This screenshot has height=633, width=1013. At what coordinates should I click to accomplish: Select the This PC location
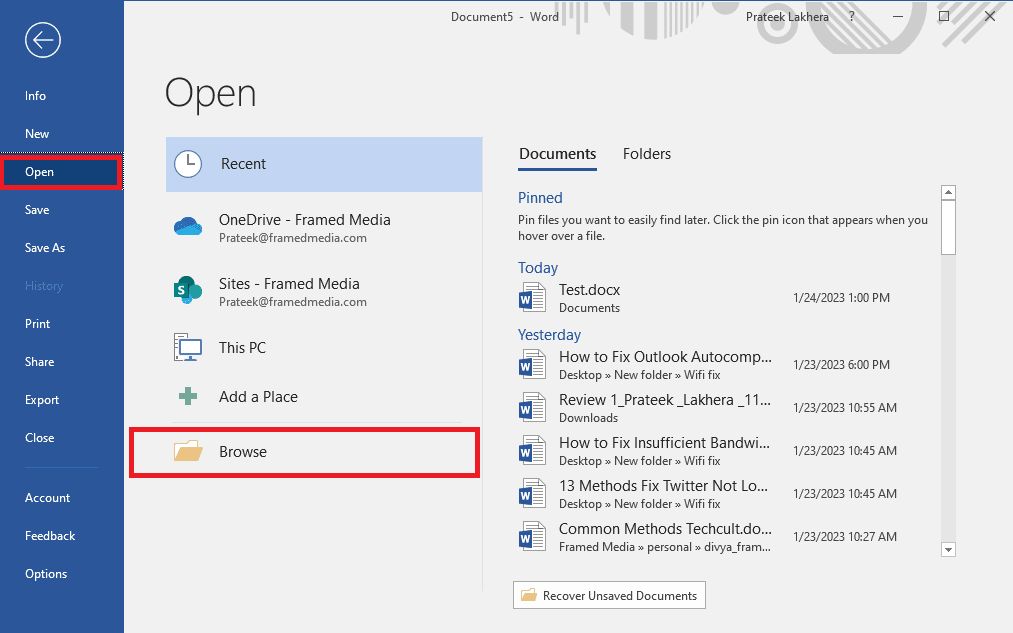tap(324, 348)
